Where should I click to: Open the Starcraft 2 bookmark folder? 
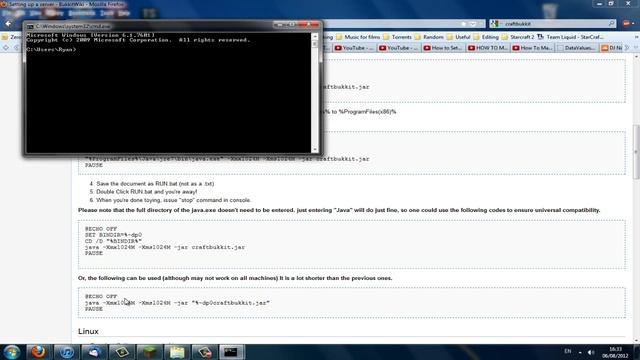518,37
